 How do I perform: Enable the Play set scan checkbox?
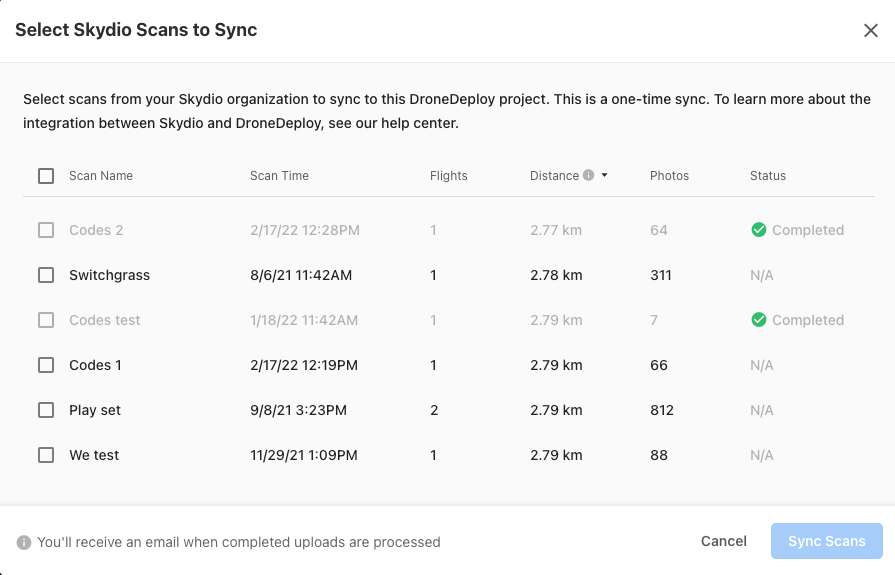(x=46, y=410)
